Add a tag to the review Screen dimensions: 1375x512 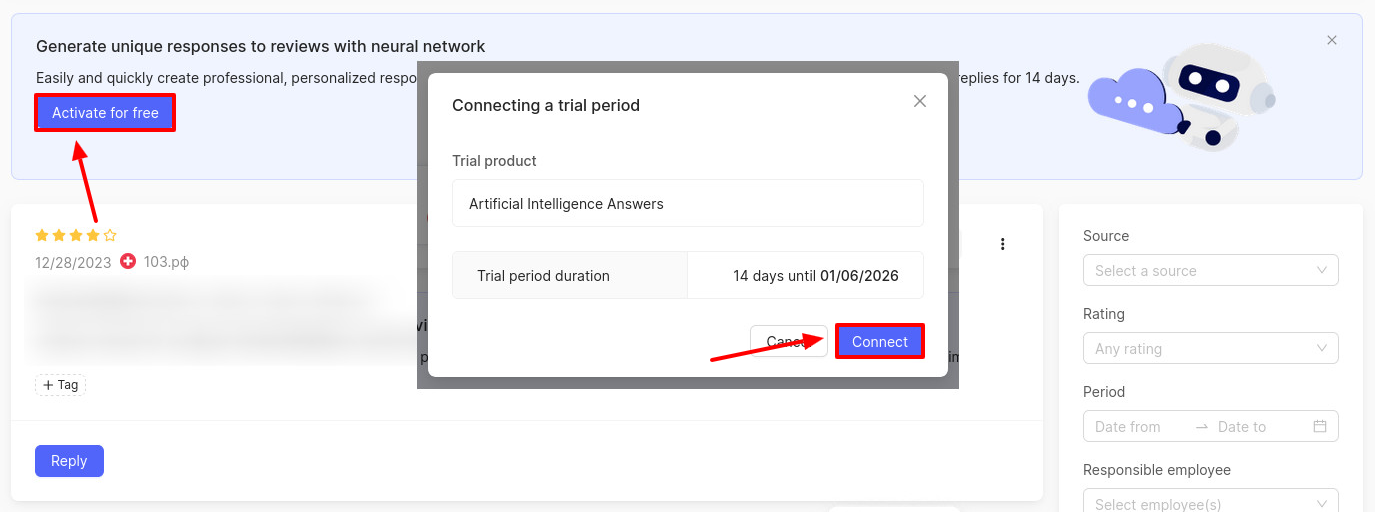coord(61,385)
